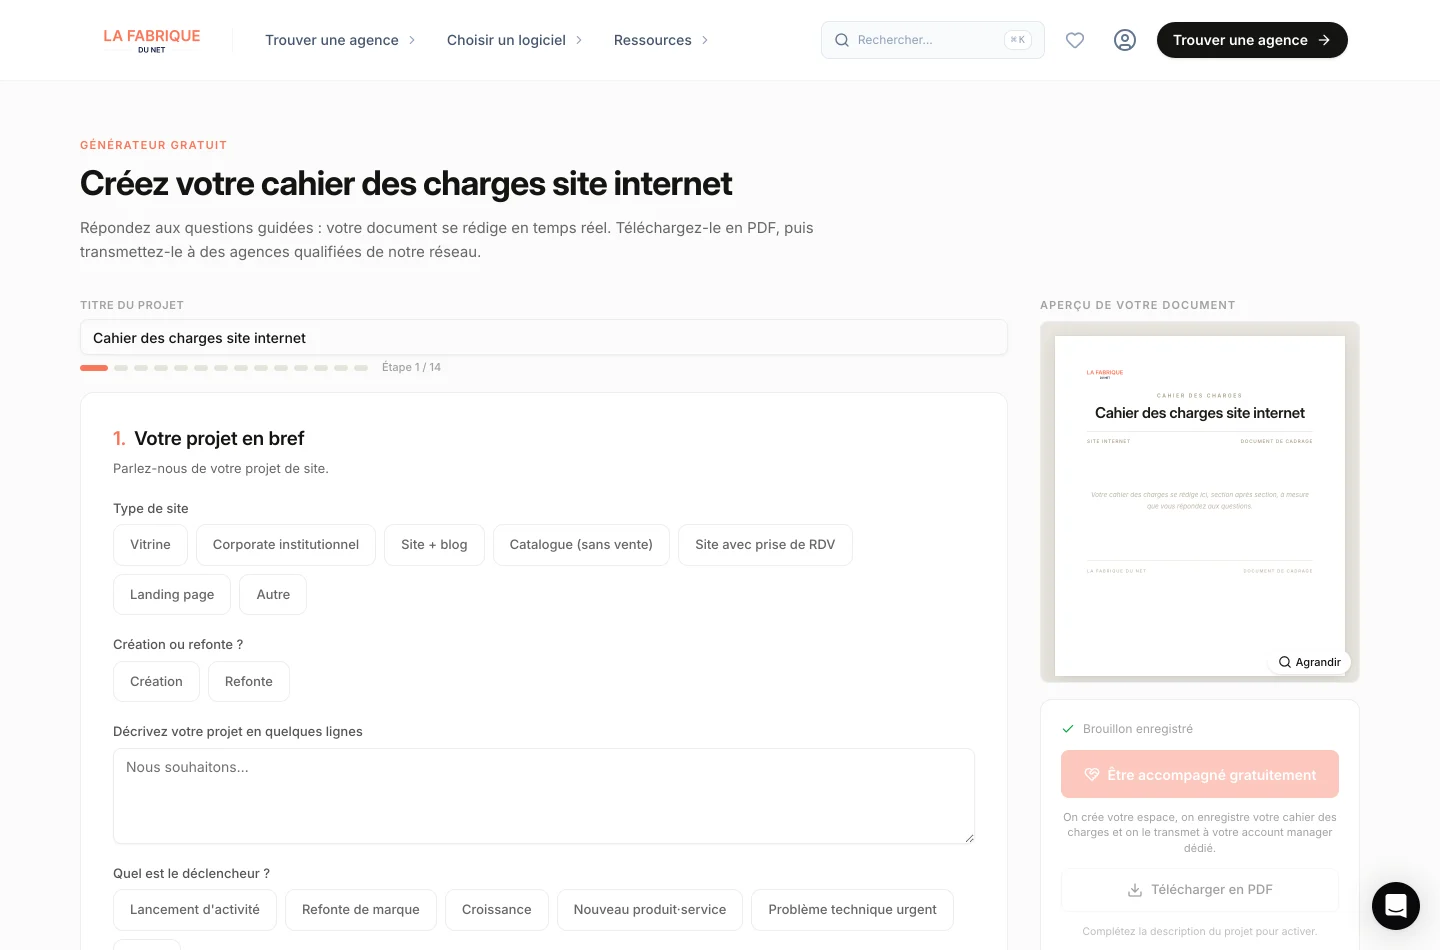This screenshot has height=950, width=1440.
Task: Choose the Refonte option
Action: pos(249,682)
